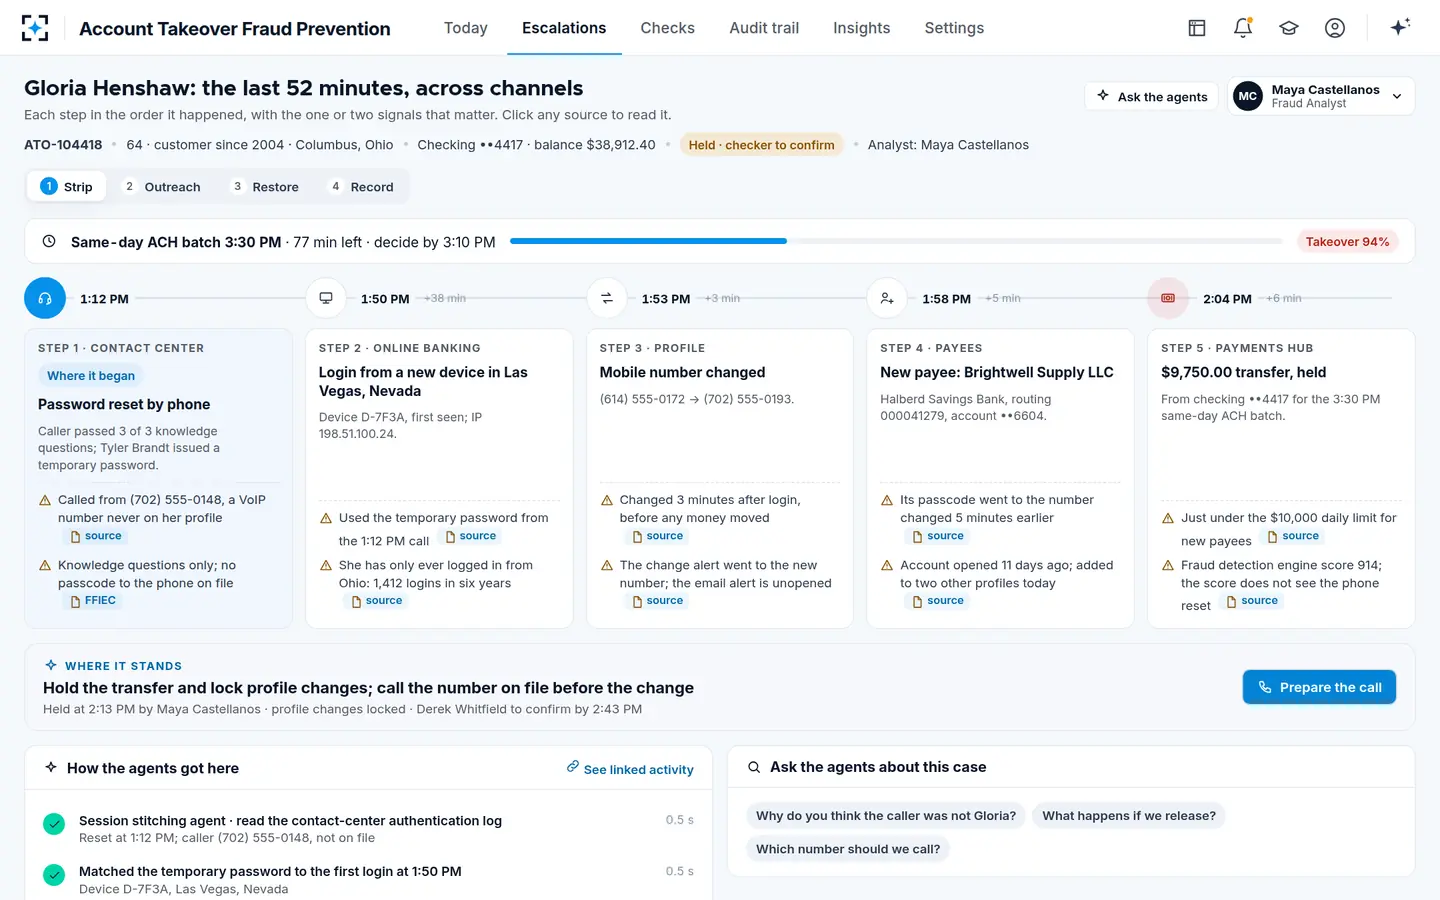
Task: Select the 1:58 PM add-payee icon
Action: (x=887, y=298)
